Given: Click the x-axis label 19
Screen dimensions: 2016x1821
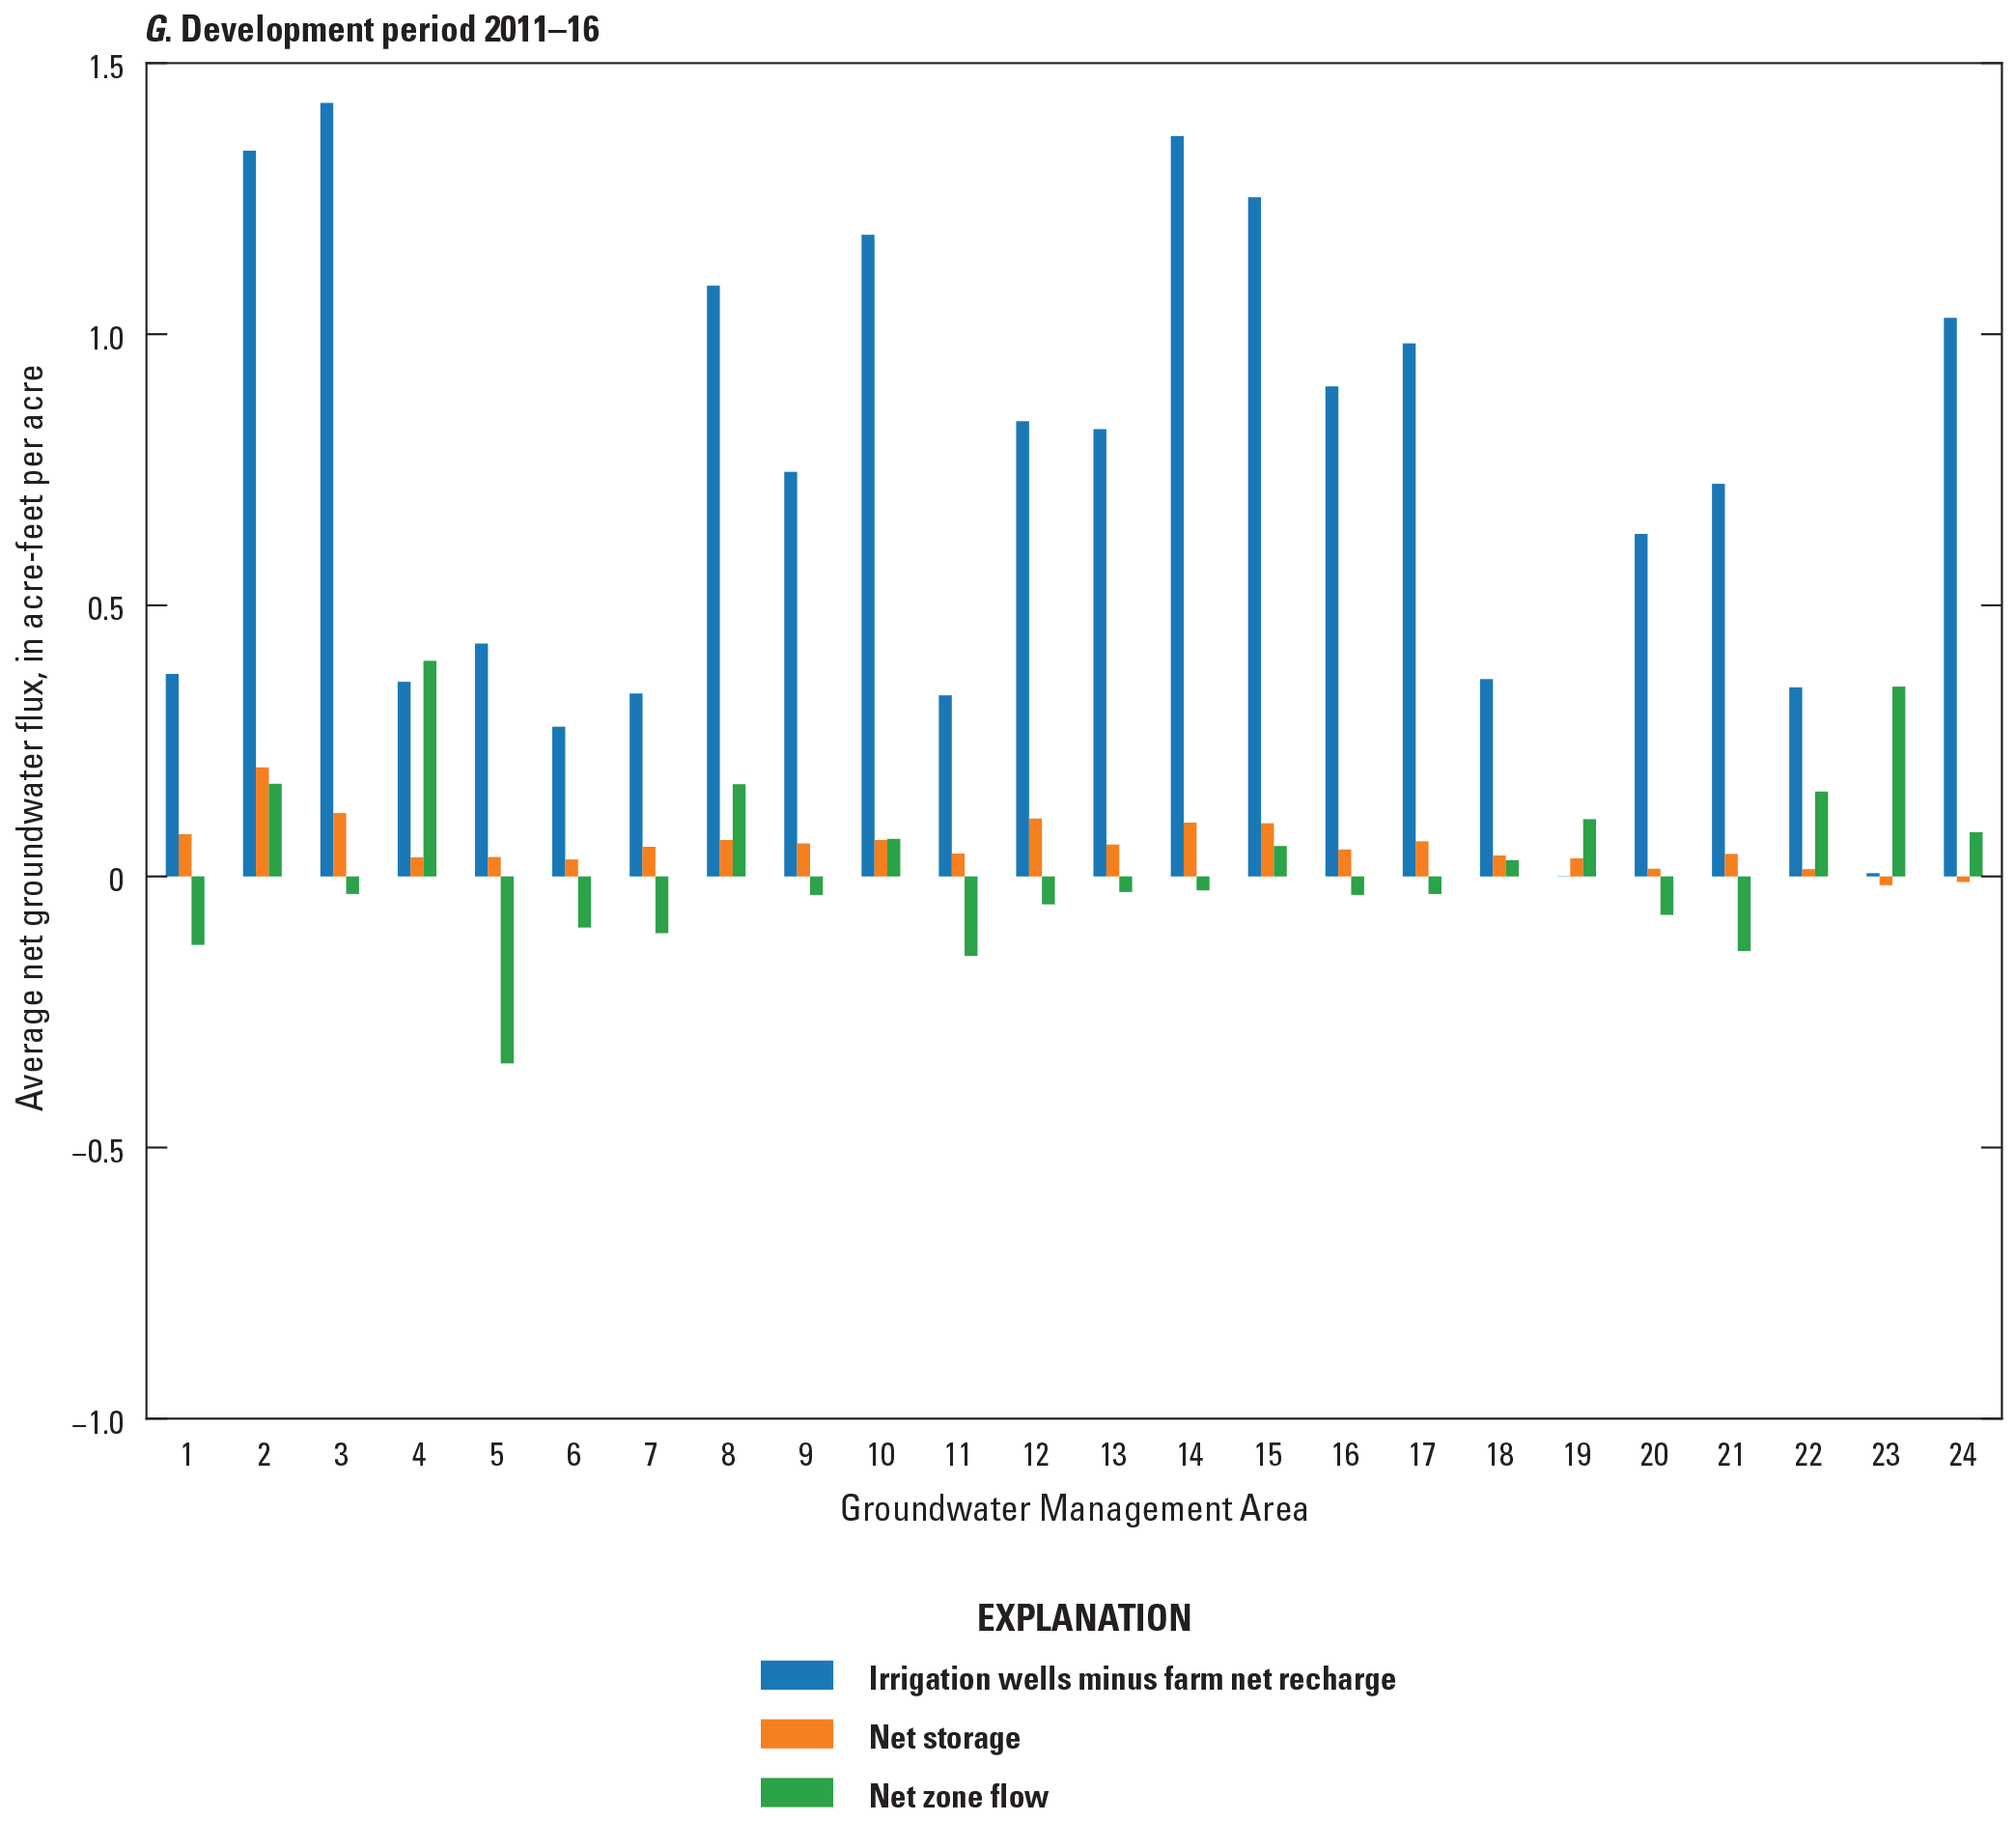Looking at the screenshot, I should tap(1576, 1454).
